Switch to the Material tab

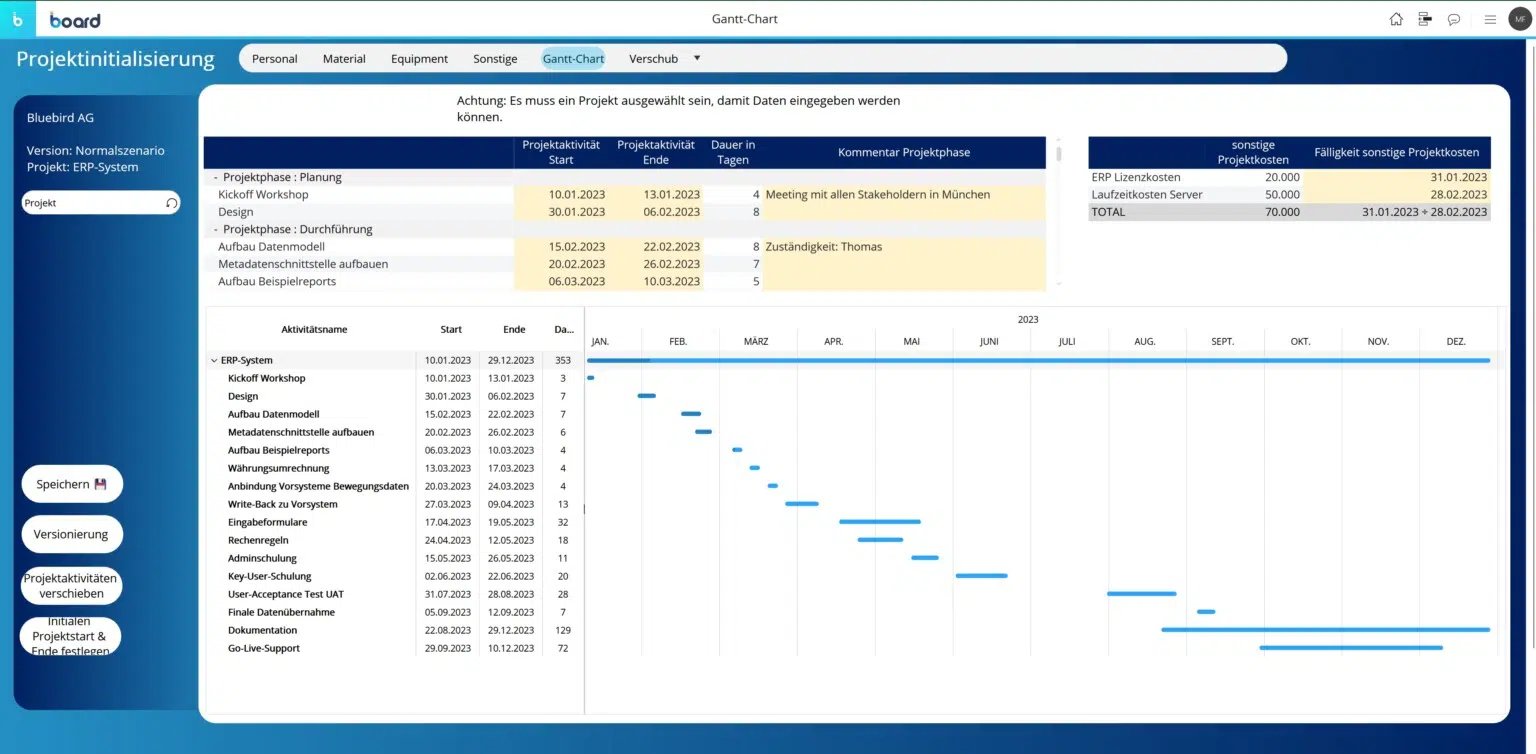click(x=344, y=59)
